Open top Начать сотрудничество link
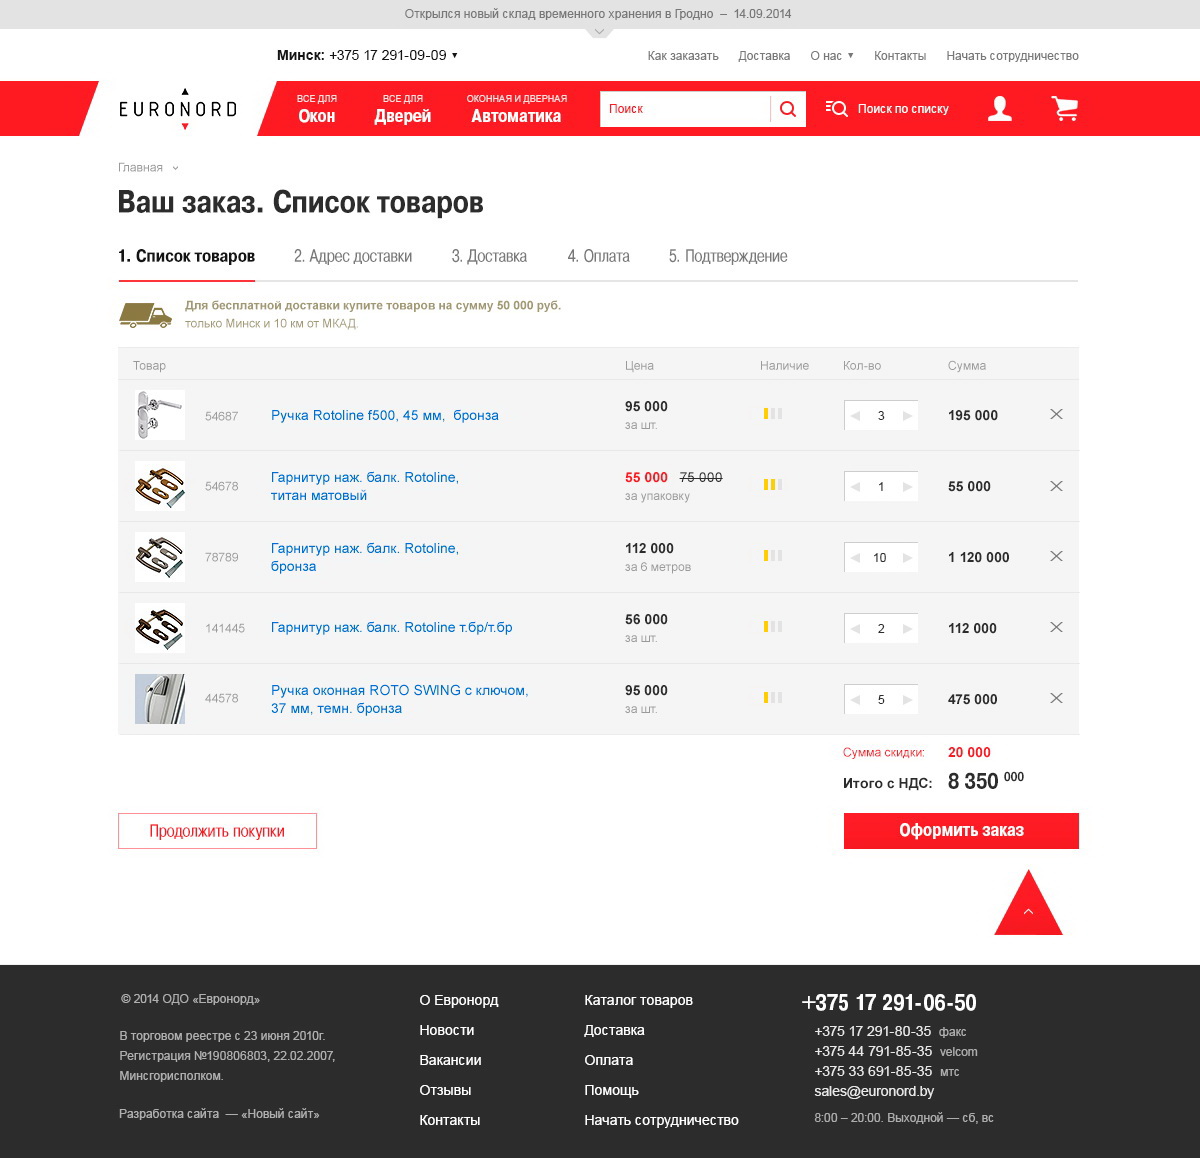1200x1158 pixels. (1012, 56)
